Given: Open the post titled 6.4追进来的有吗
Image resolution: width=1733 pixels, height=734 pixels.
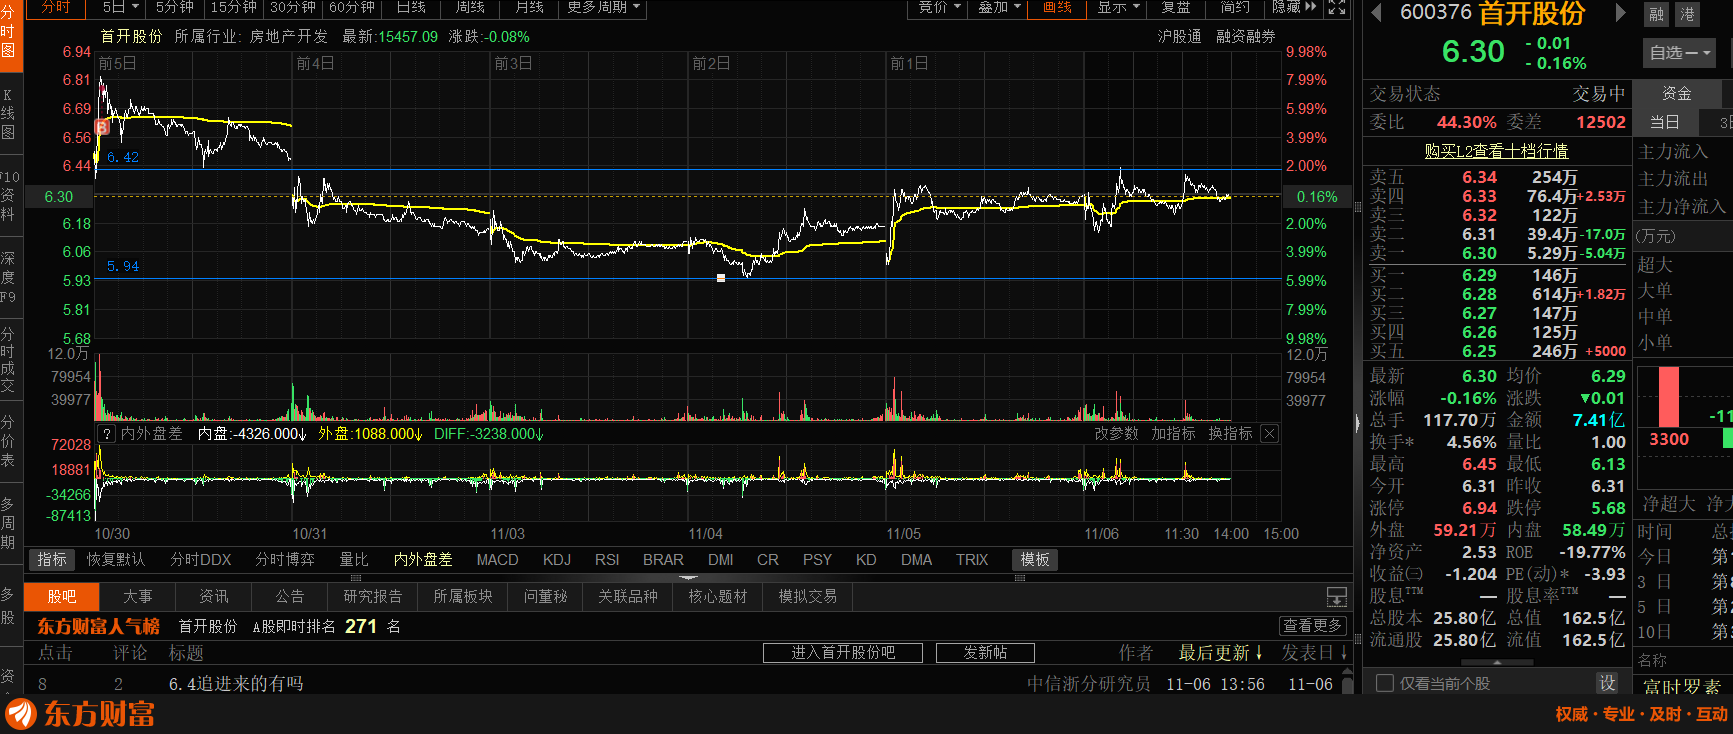Looking at the screenshot, I should click(236, 684).
